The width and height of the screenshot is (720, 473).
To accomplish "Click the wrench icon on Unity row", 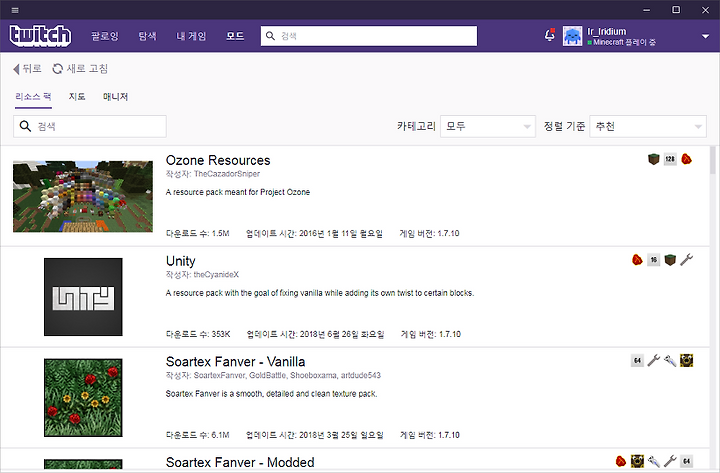I will pos(686,260).
